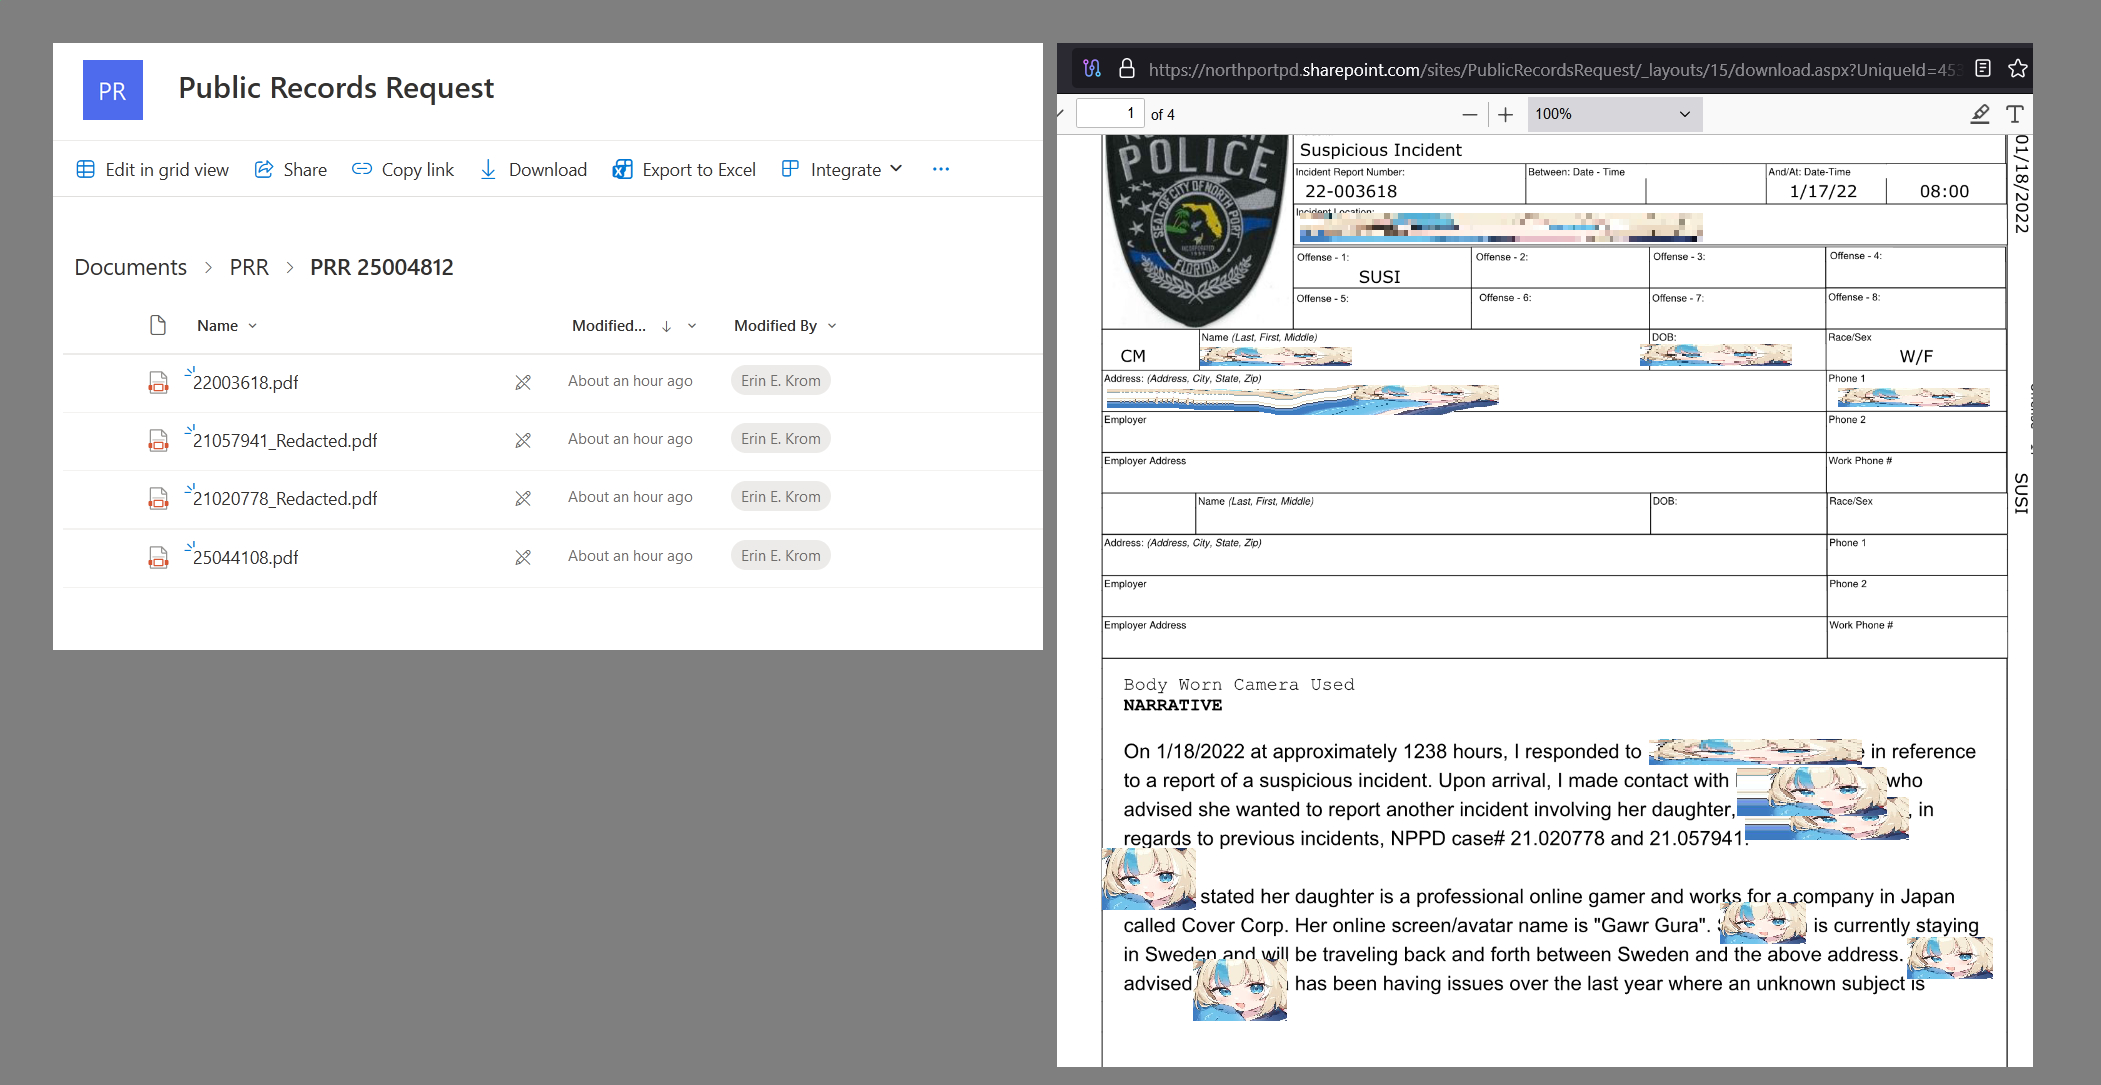Click the Download button
Image resolution: width=2101 pixels, height=1085 pixels.
534,170
